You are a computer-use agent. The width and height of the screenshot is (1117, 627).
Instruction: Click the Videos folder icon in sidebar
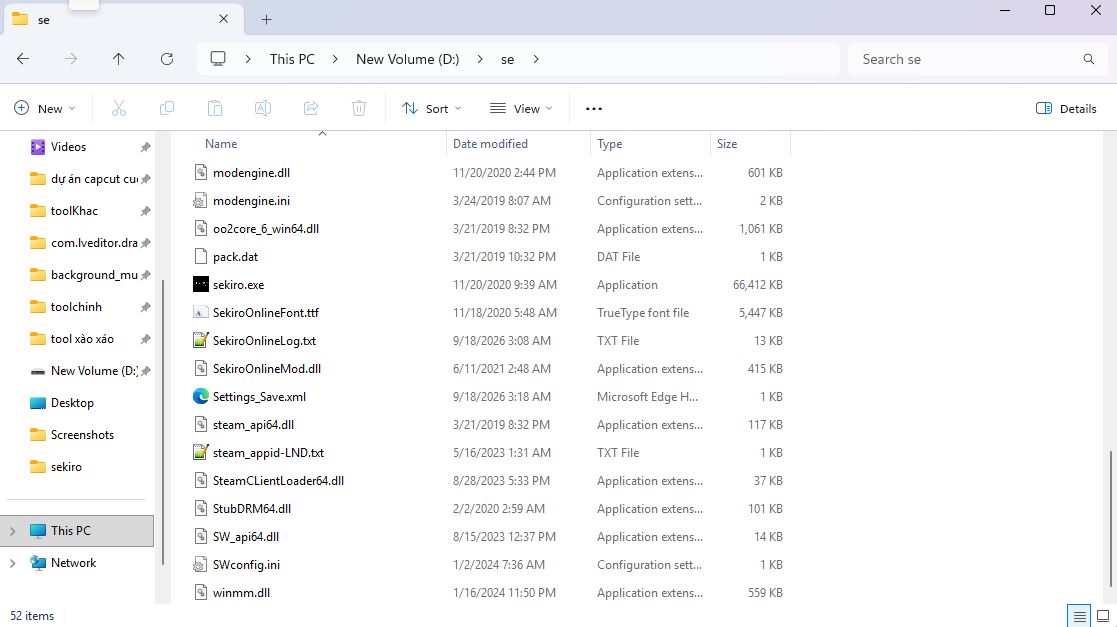[38, 147]
